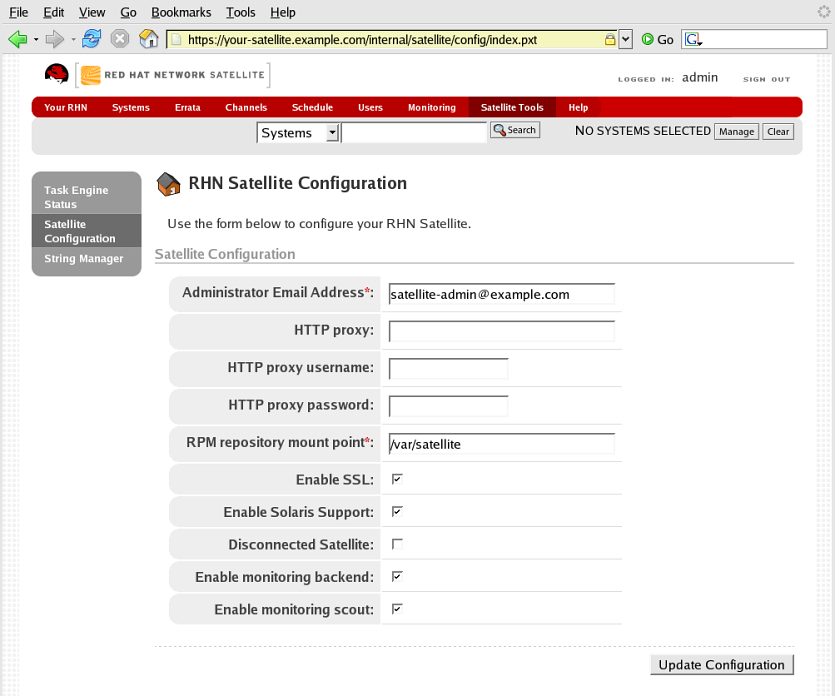Toggle the Enable monitoring backend checkbox
The width and height of the screenshot is (835, 696).
coord(397,577)
